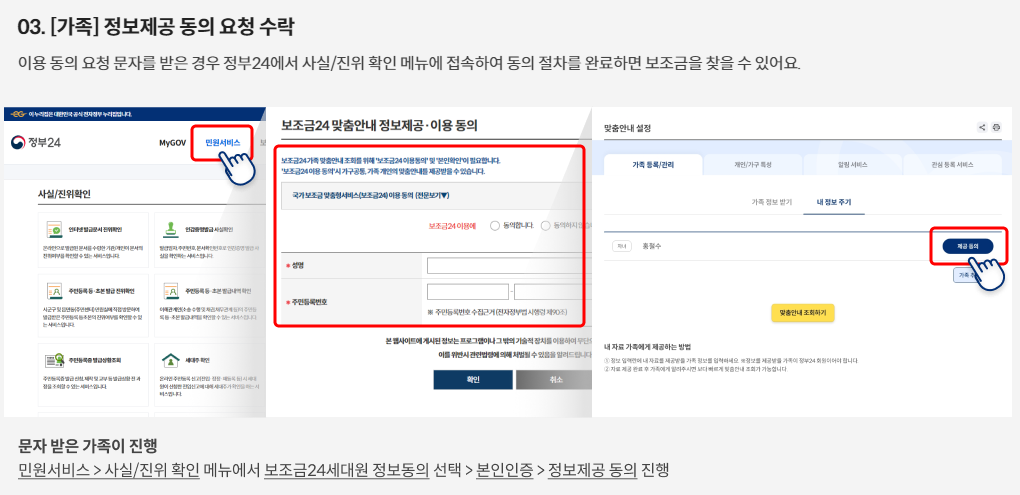The width and height of the screenshot is (1020, 495).
Task: Select the 동의합니다 radio button
Action: pos(494,226)
